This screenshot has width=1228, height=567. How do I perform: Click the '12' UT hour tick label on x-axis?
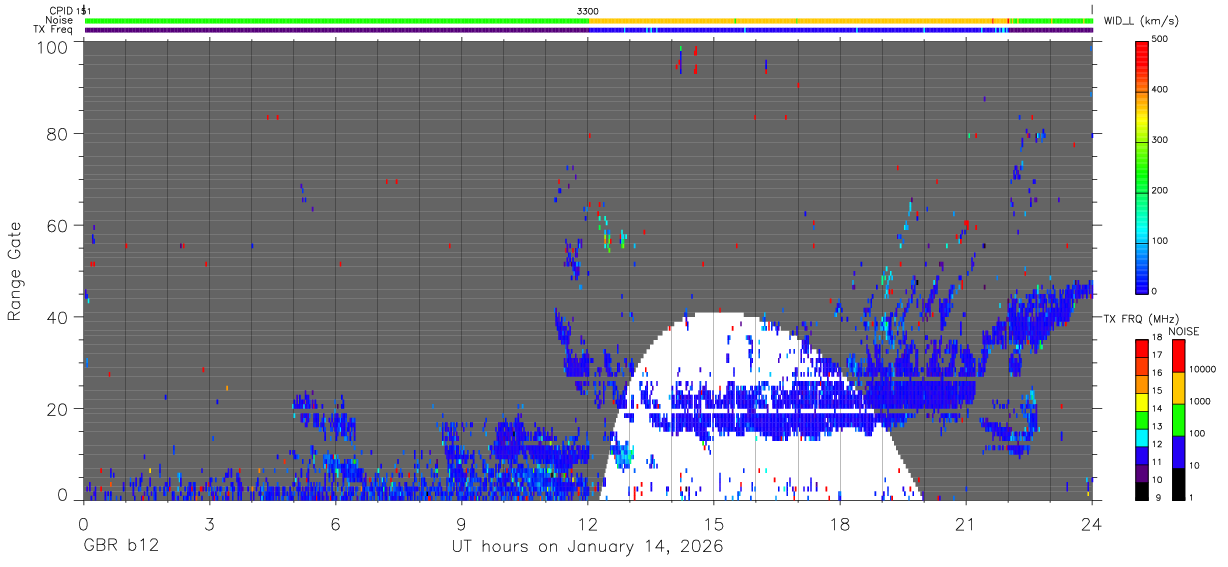click(x=587, y=523)
